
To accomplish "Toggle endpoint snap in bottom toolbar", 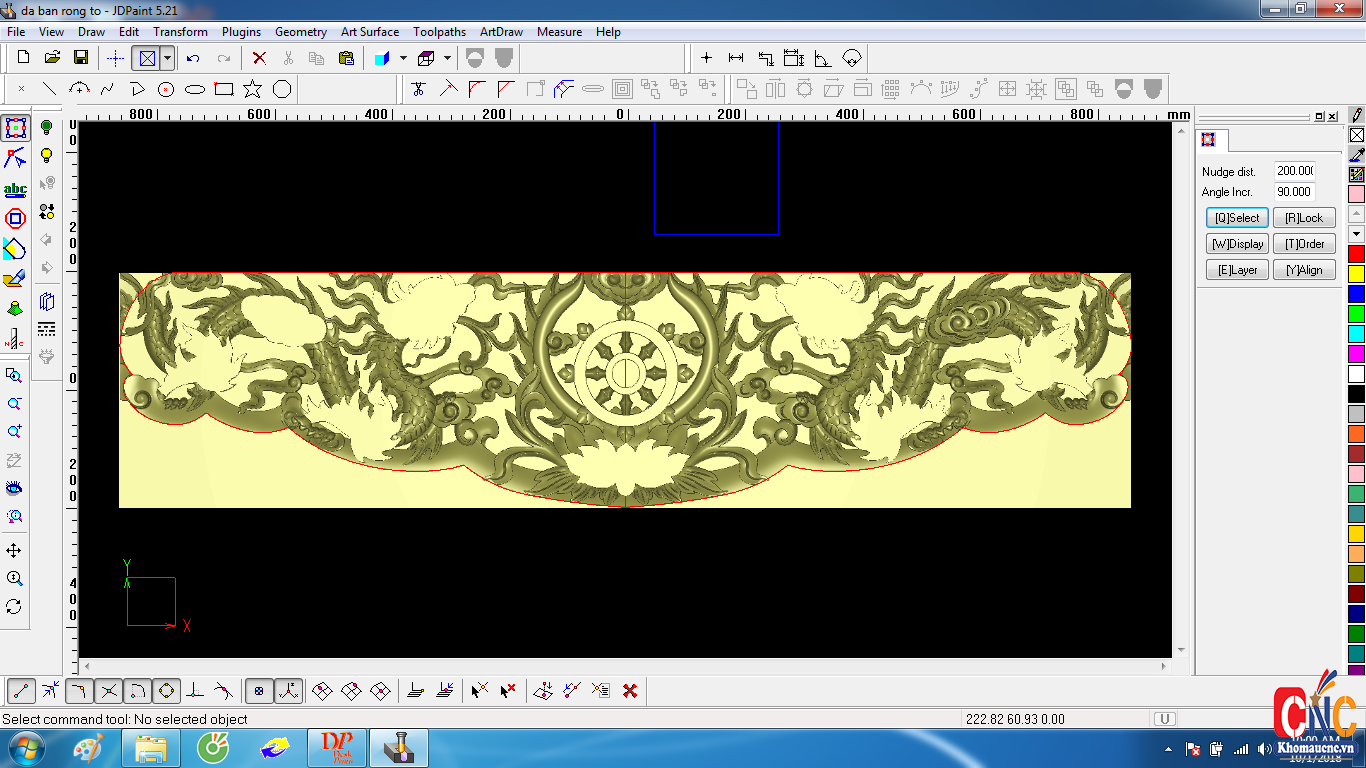I will [22, 690].
